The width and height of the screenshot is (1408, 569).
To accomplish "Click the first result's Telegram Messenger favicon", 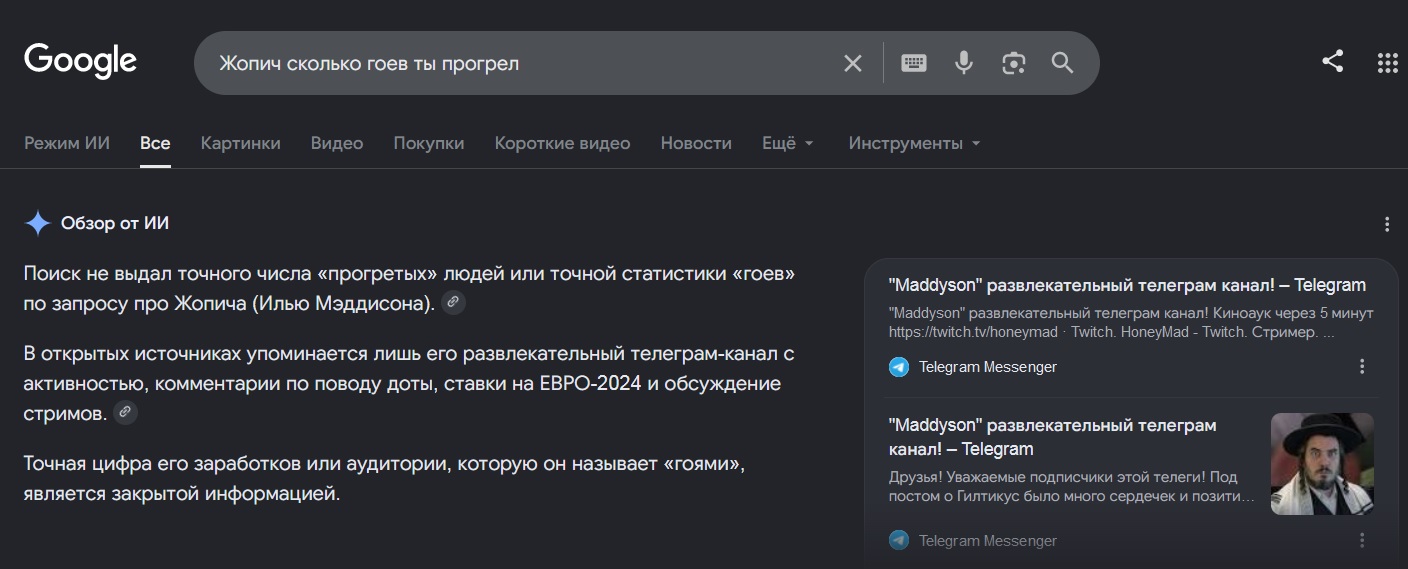I will tap(899, 367).
